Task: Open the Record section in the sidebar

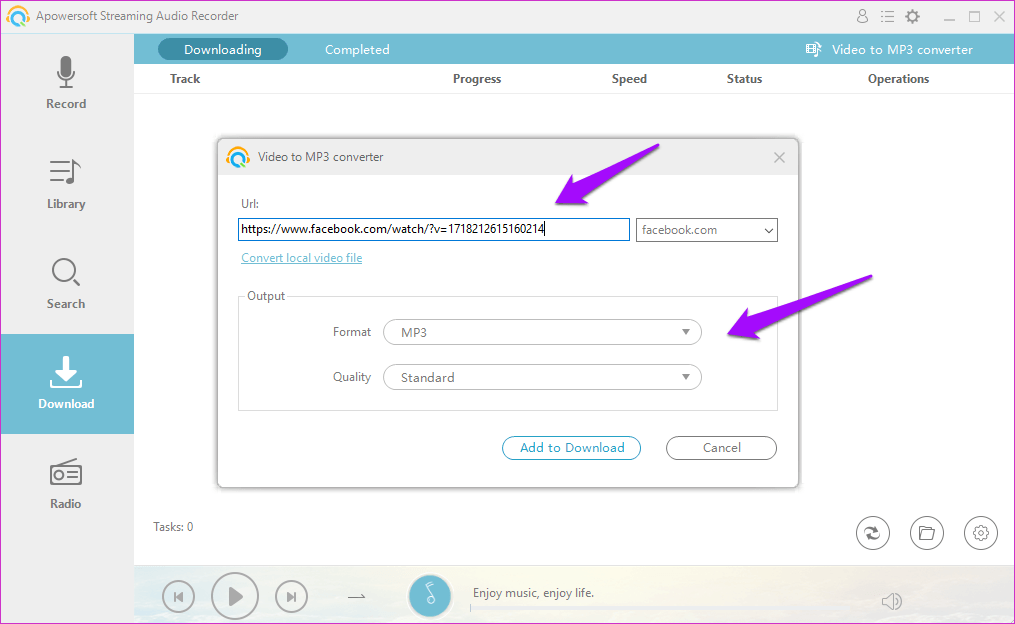Action: pos(66,83)
